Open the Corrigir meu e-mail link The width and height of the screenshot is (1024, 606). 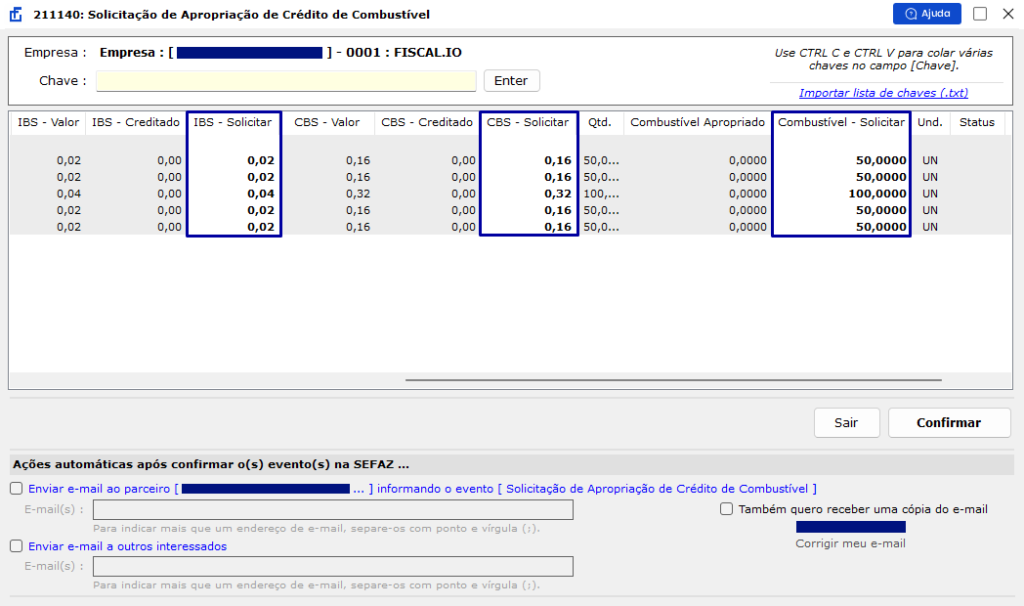(x=850, y=543)
